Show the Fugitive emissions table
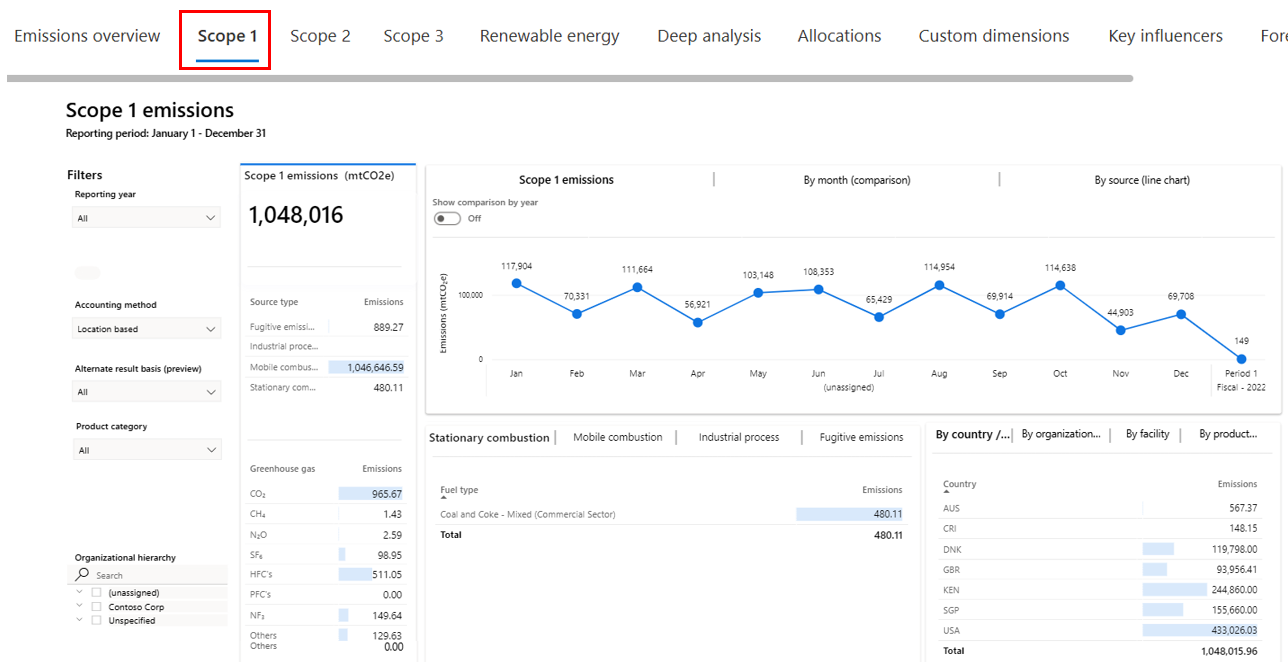1288x662 pixels. (x=861, y=437)
